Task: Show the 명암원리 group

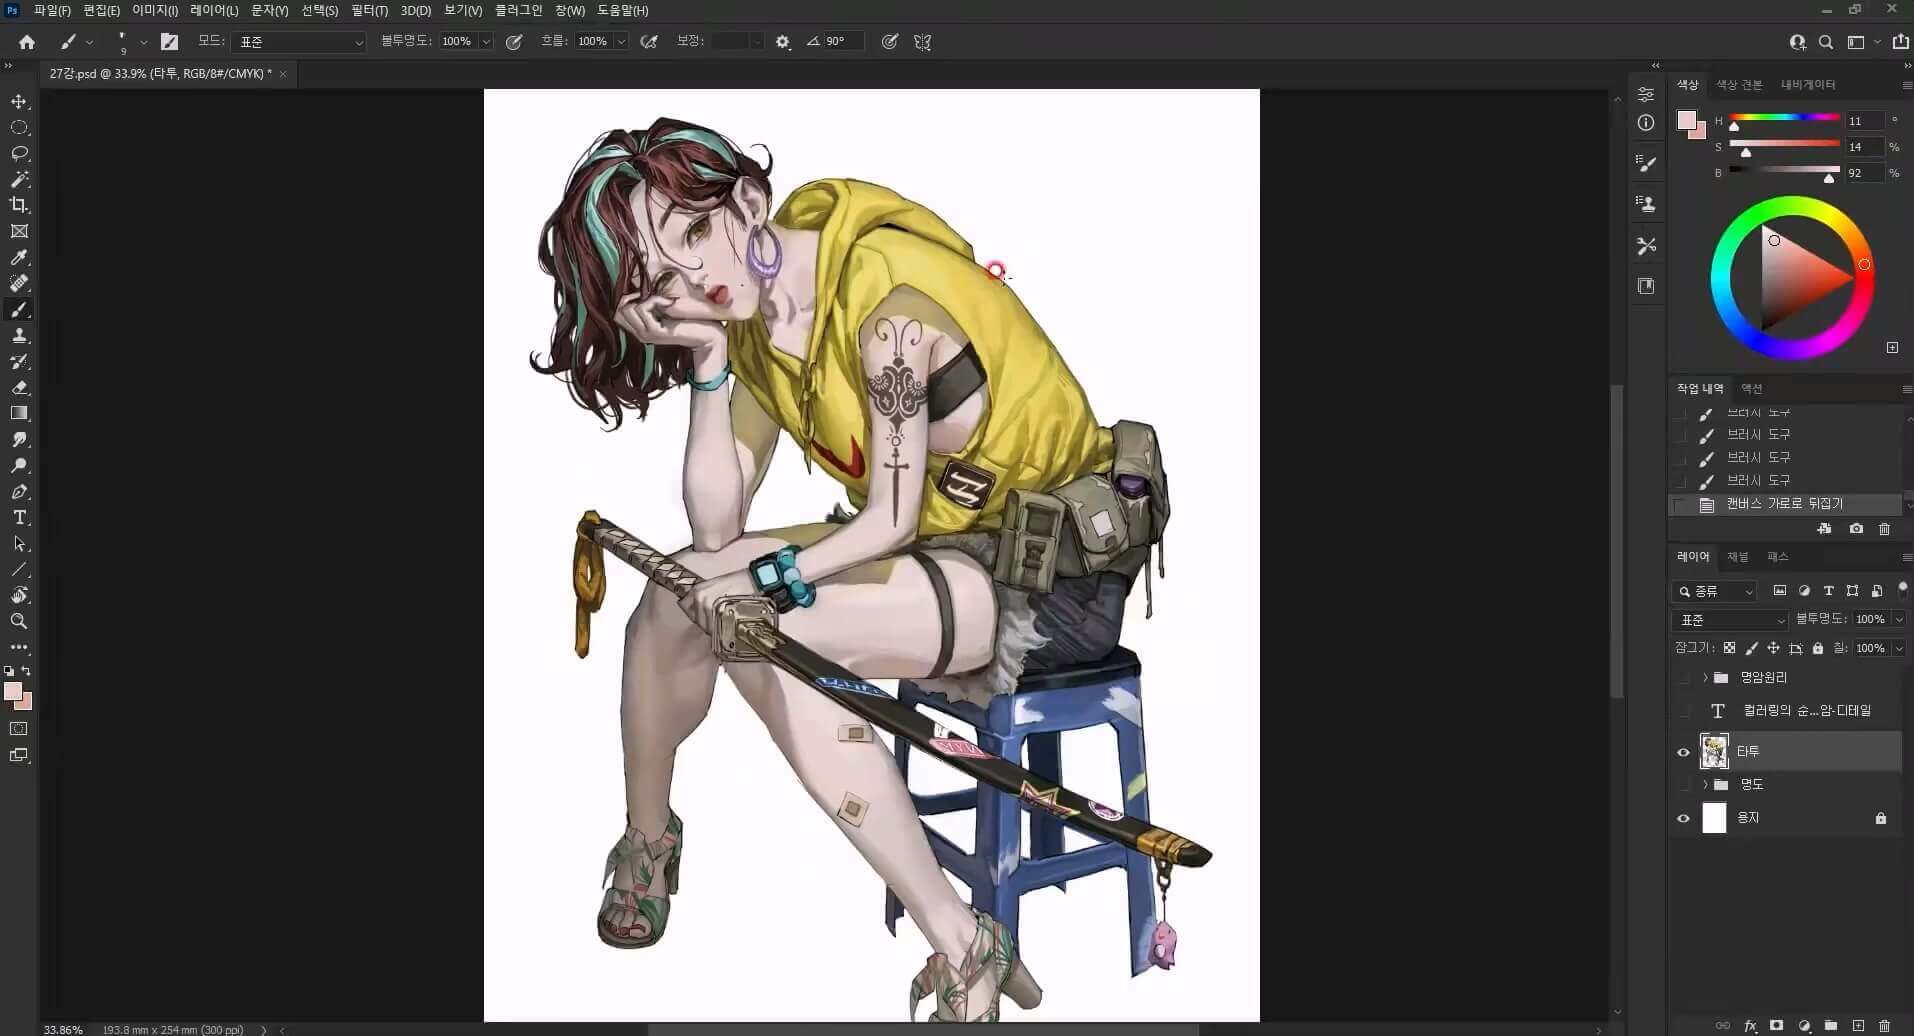Action: click(1683, 678)
